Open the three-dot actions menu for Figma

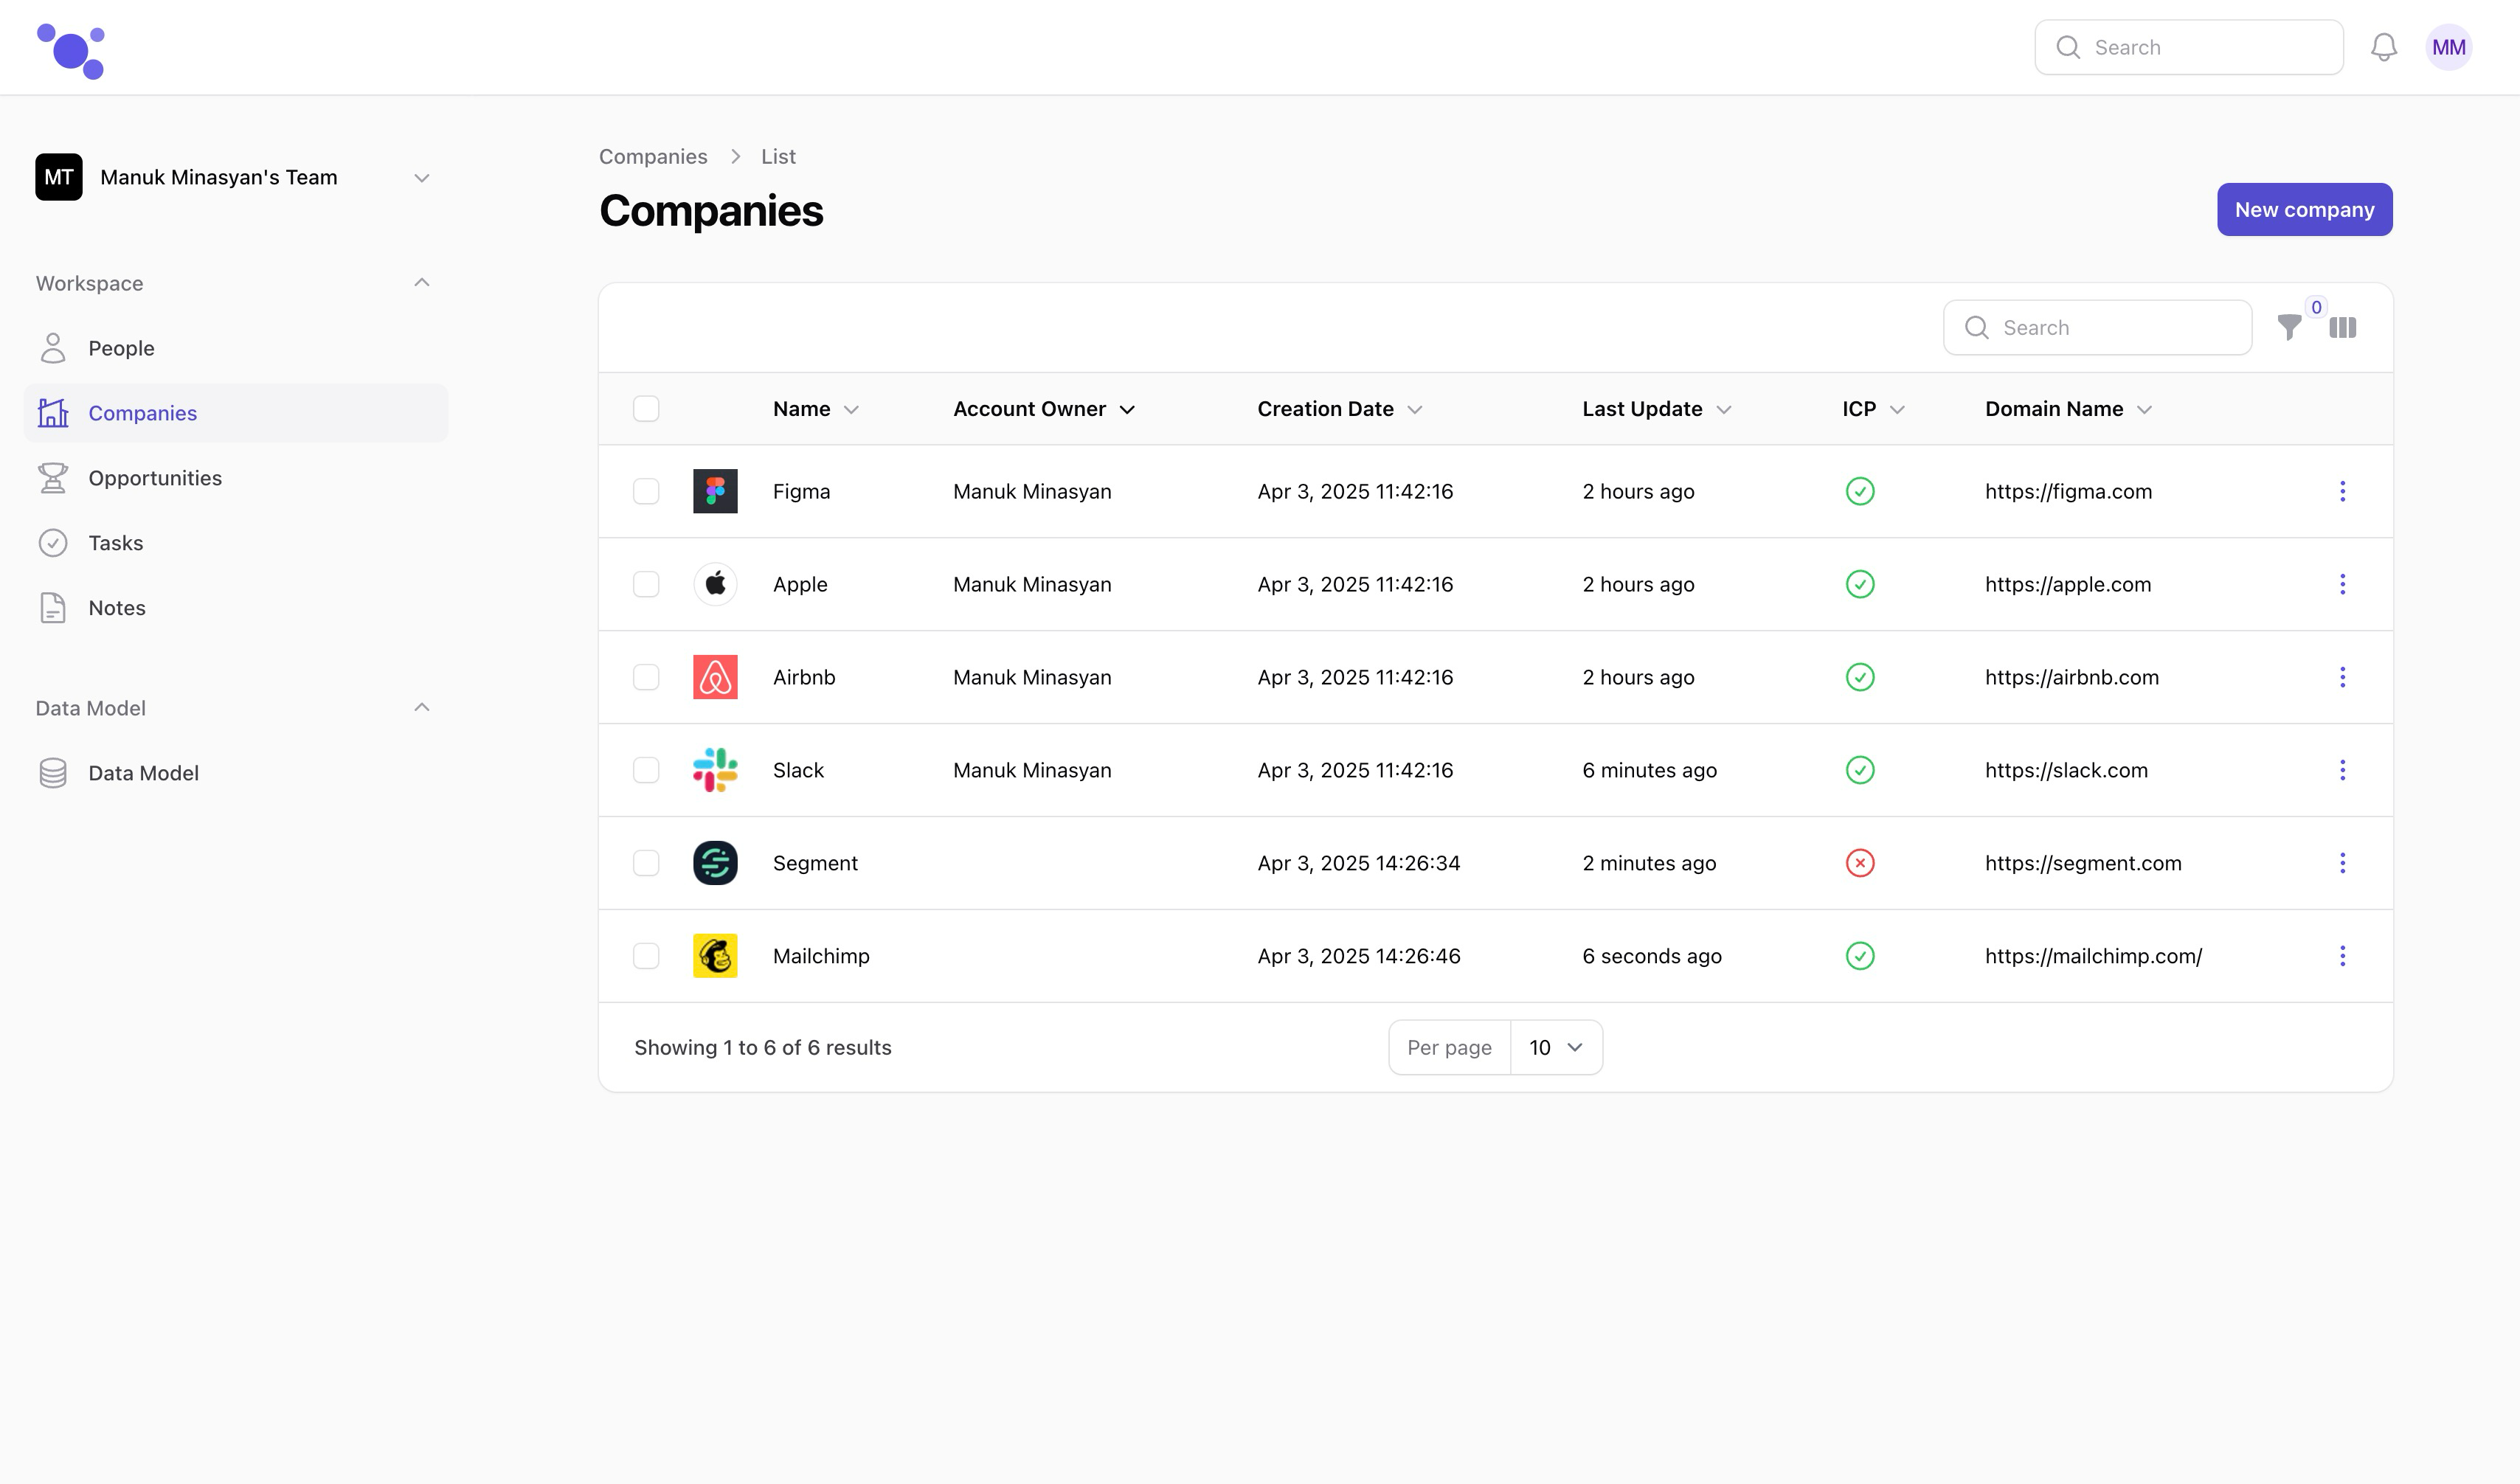2342,491
